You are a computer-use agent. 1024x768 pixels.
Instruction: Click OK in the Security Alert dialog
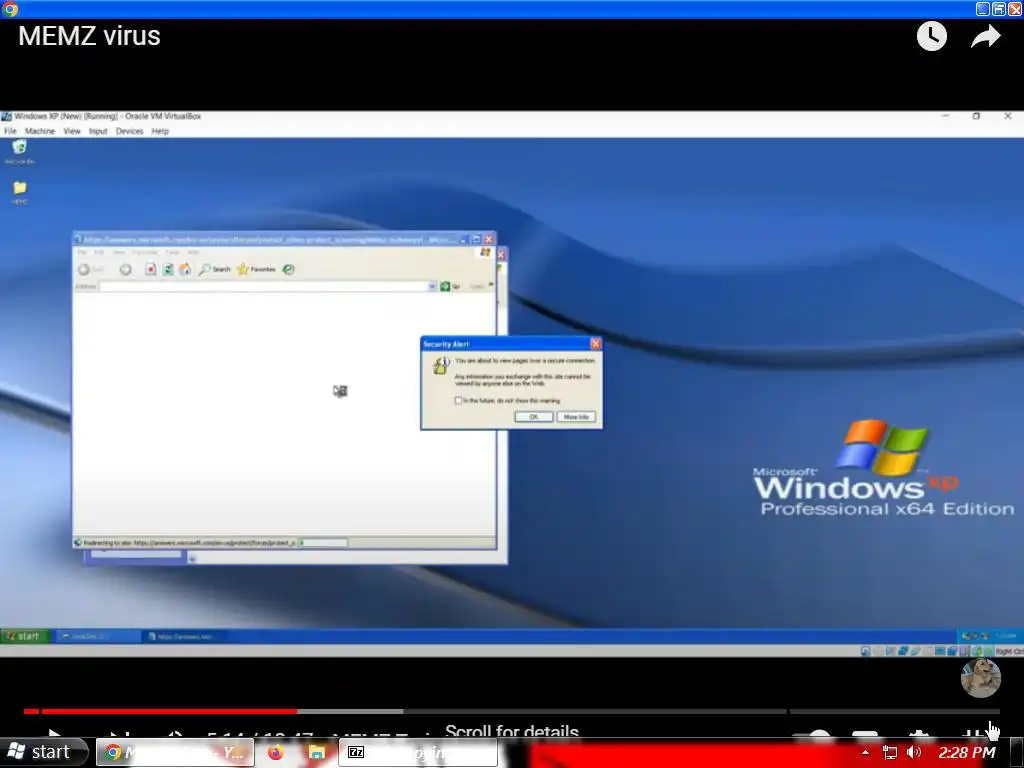534,417
